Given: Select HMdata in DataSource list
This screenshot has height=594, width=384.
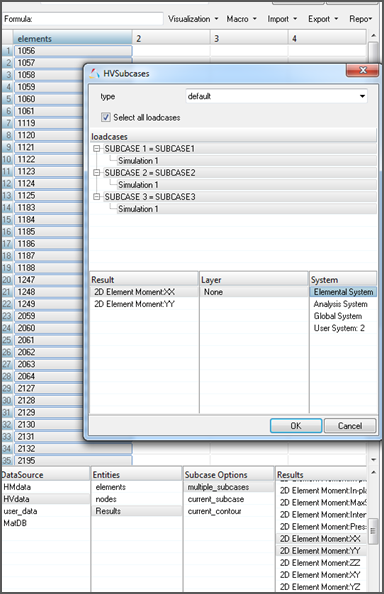Looking at the screenshot, I should 45,487.
